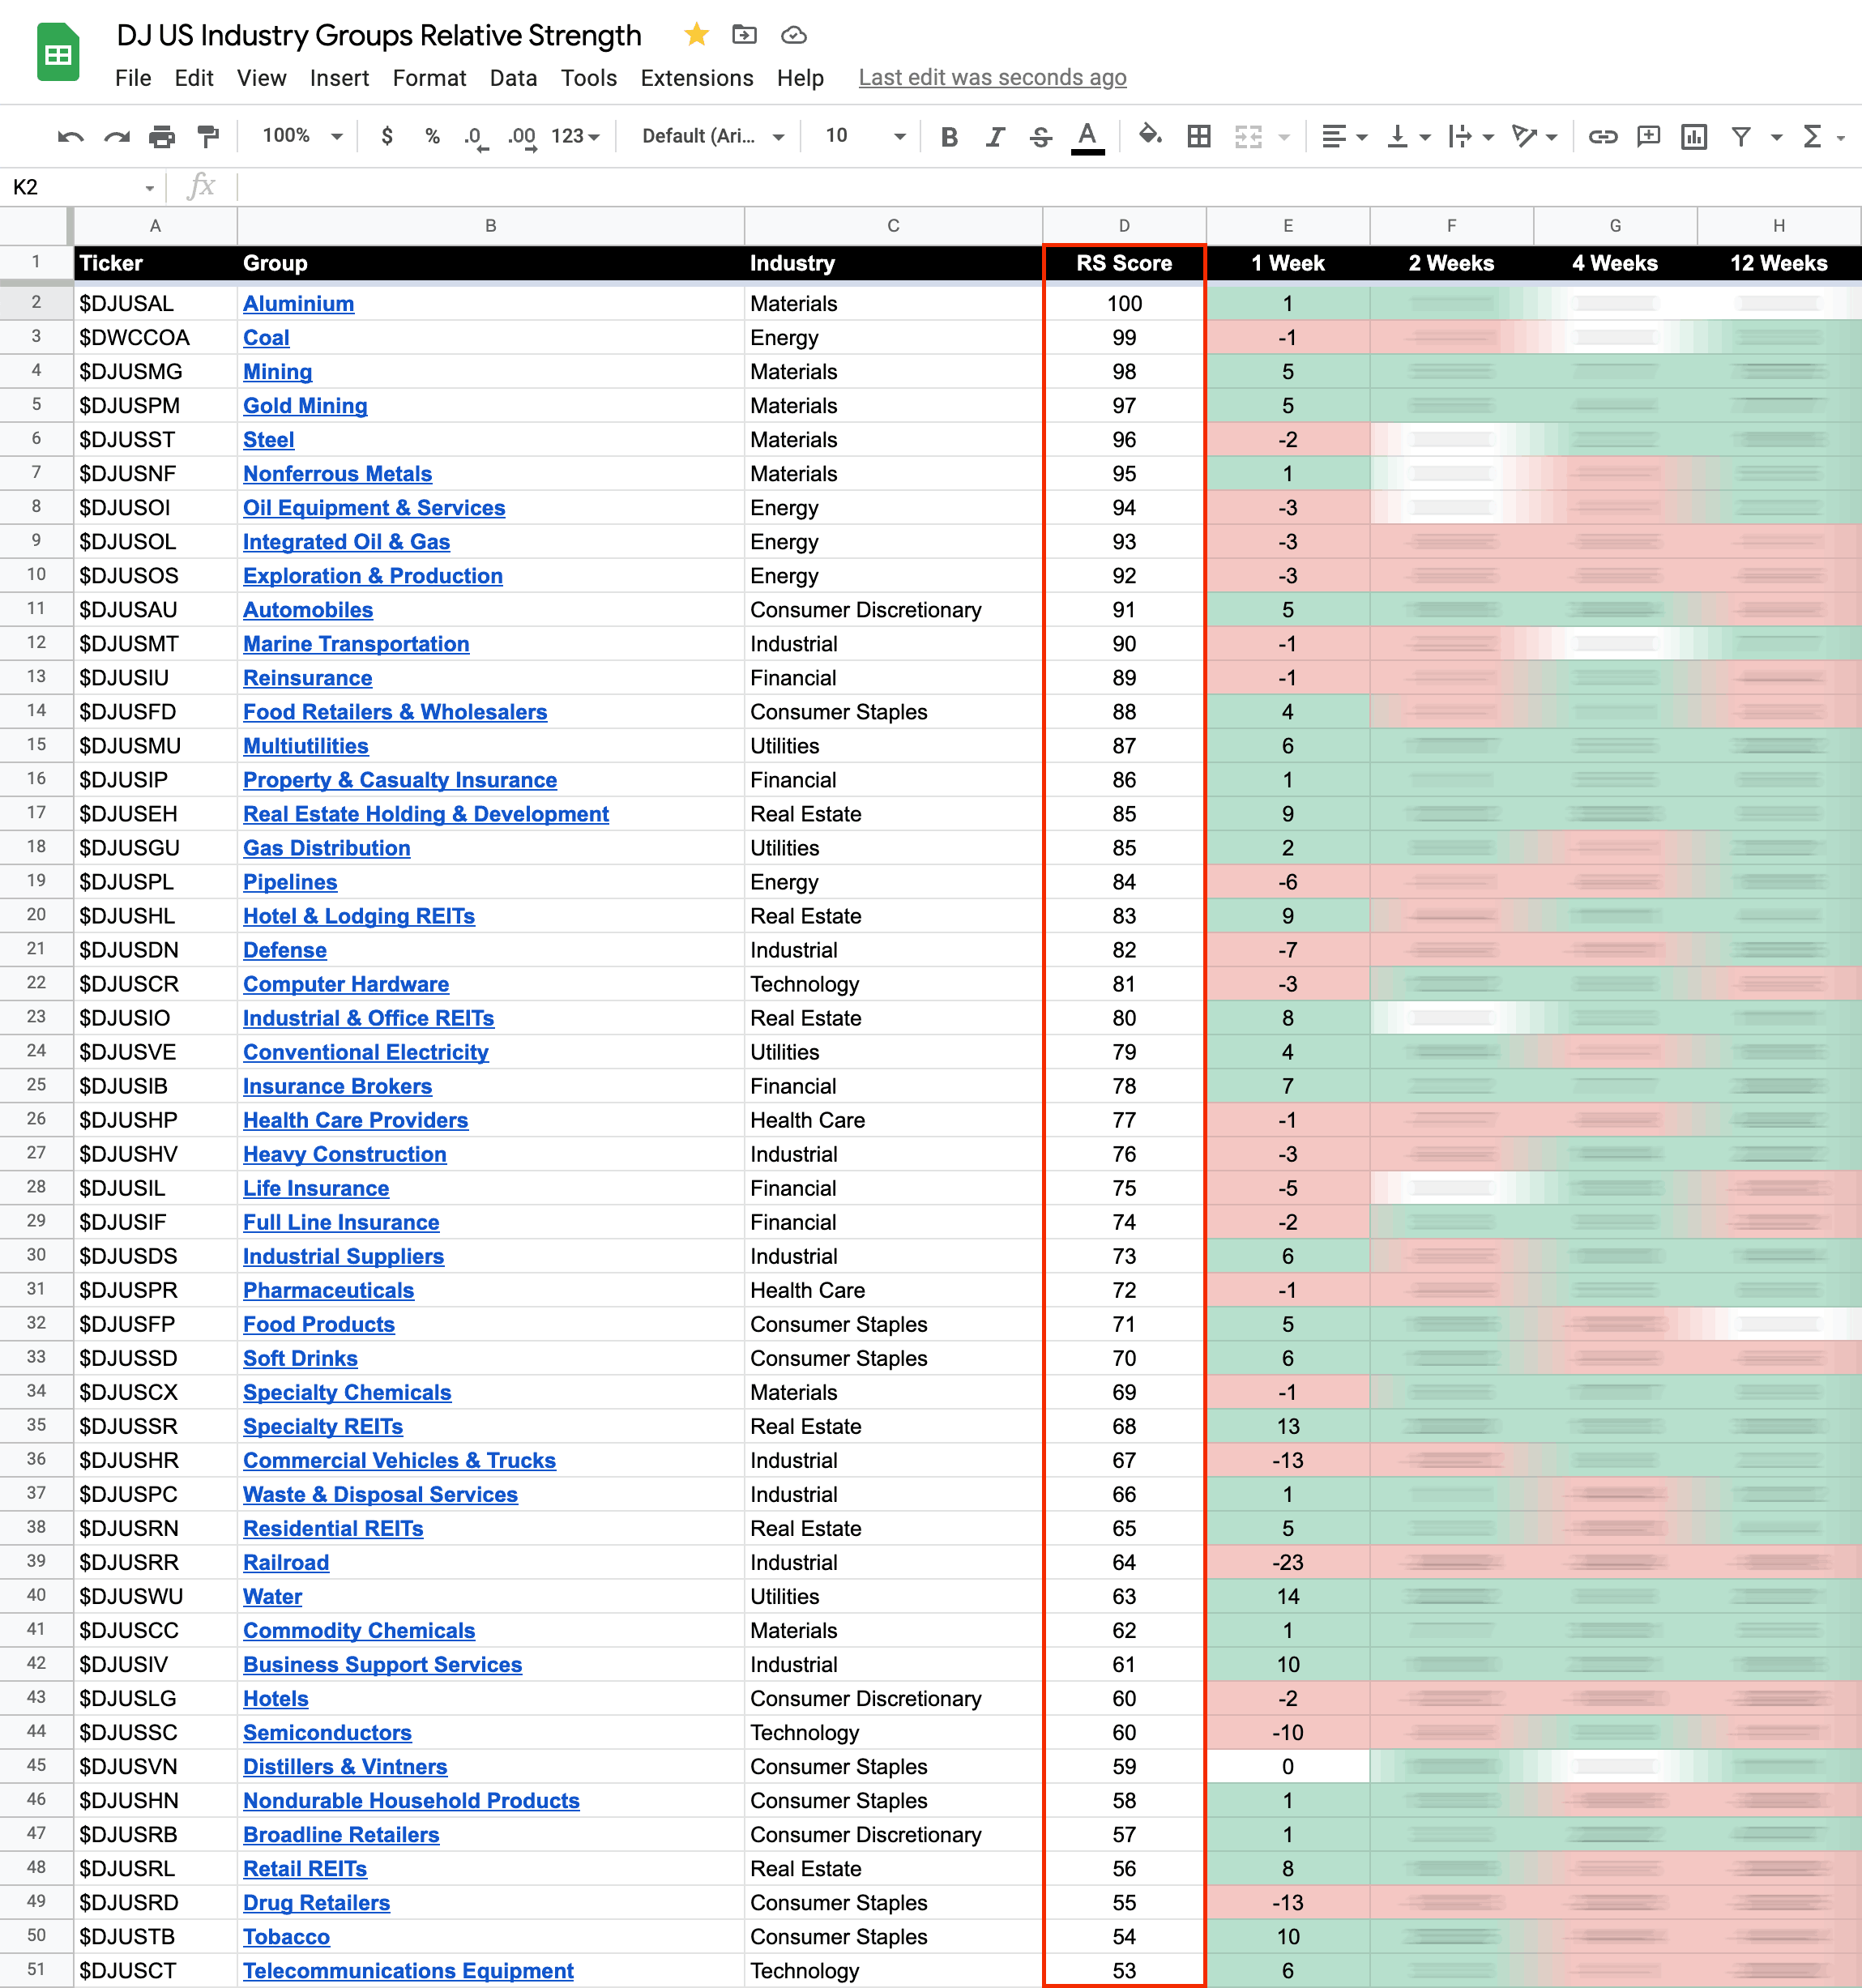
Task: Open vertical align dropdown
Action: click(1408, 136)
